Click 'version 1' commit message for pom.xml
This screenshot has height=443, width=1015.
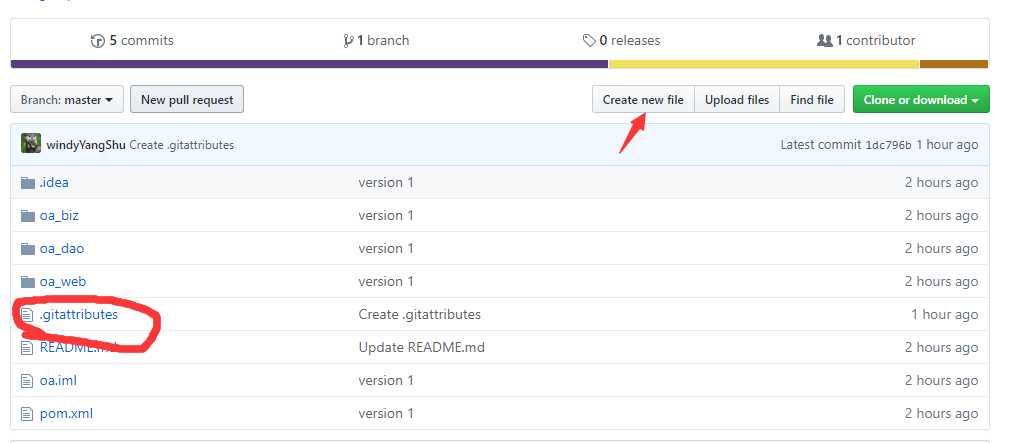click(386, 414)
